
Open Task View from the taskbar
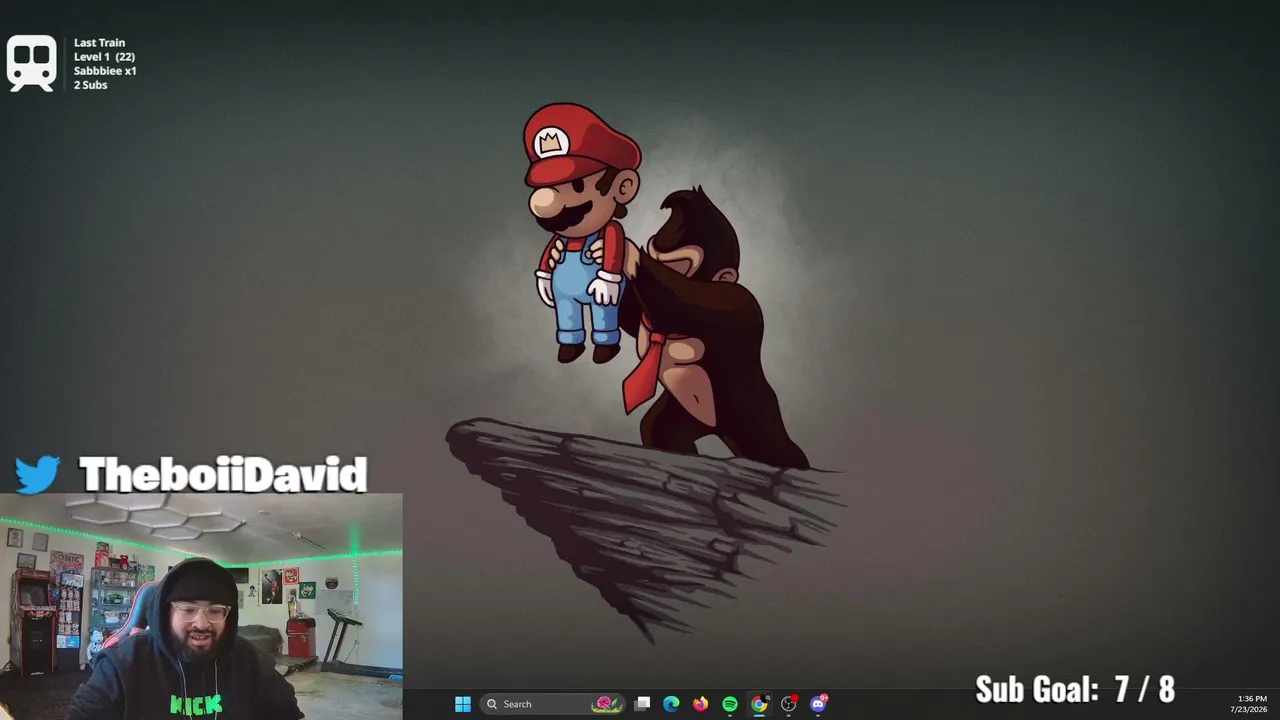[x=642, y=704]
